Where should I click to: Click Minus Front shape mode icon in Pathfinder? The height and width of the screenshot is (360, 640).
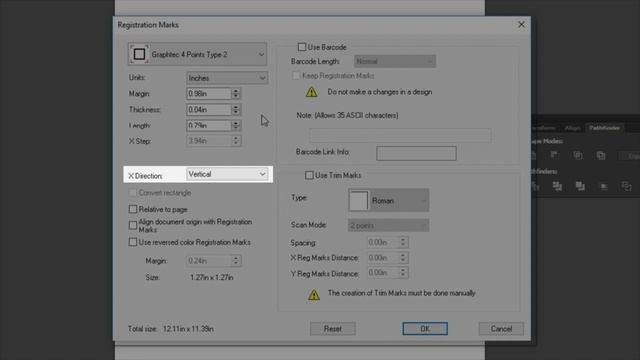[x=554, y=155]
